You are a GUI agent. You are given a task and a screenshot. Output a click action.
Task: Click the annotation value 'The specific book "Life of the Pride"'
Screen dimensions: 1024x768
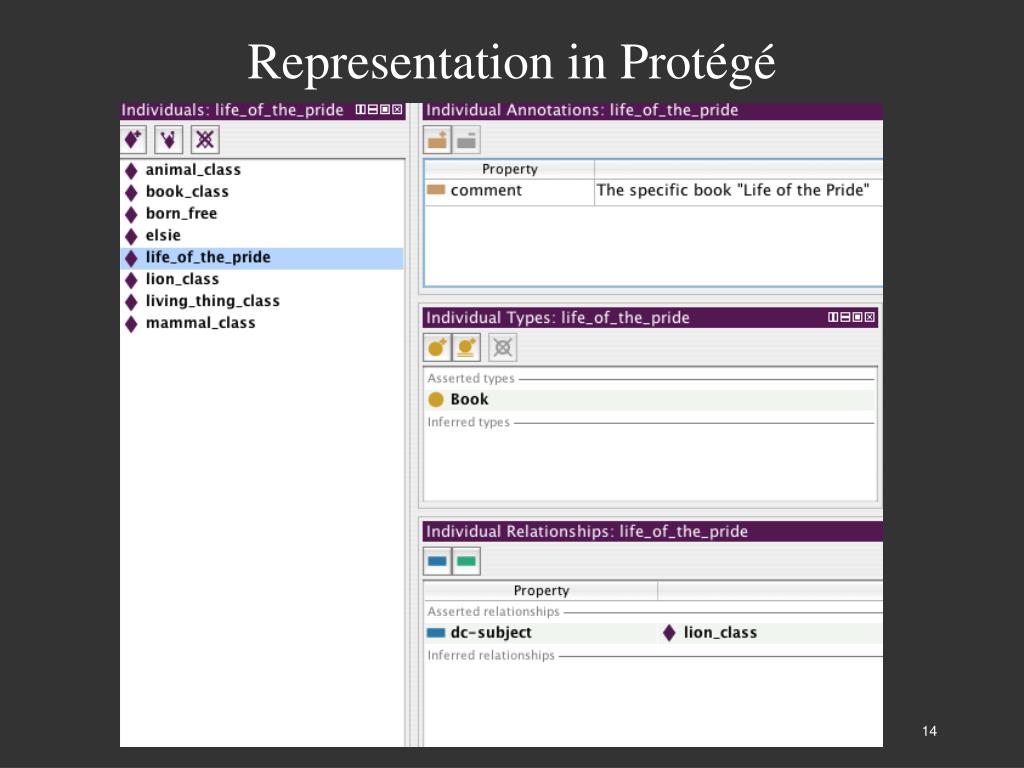733,190
